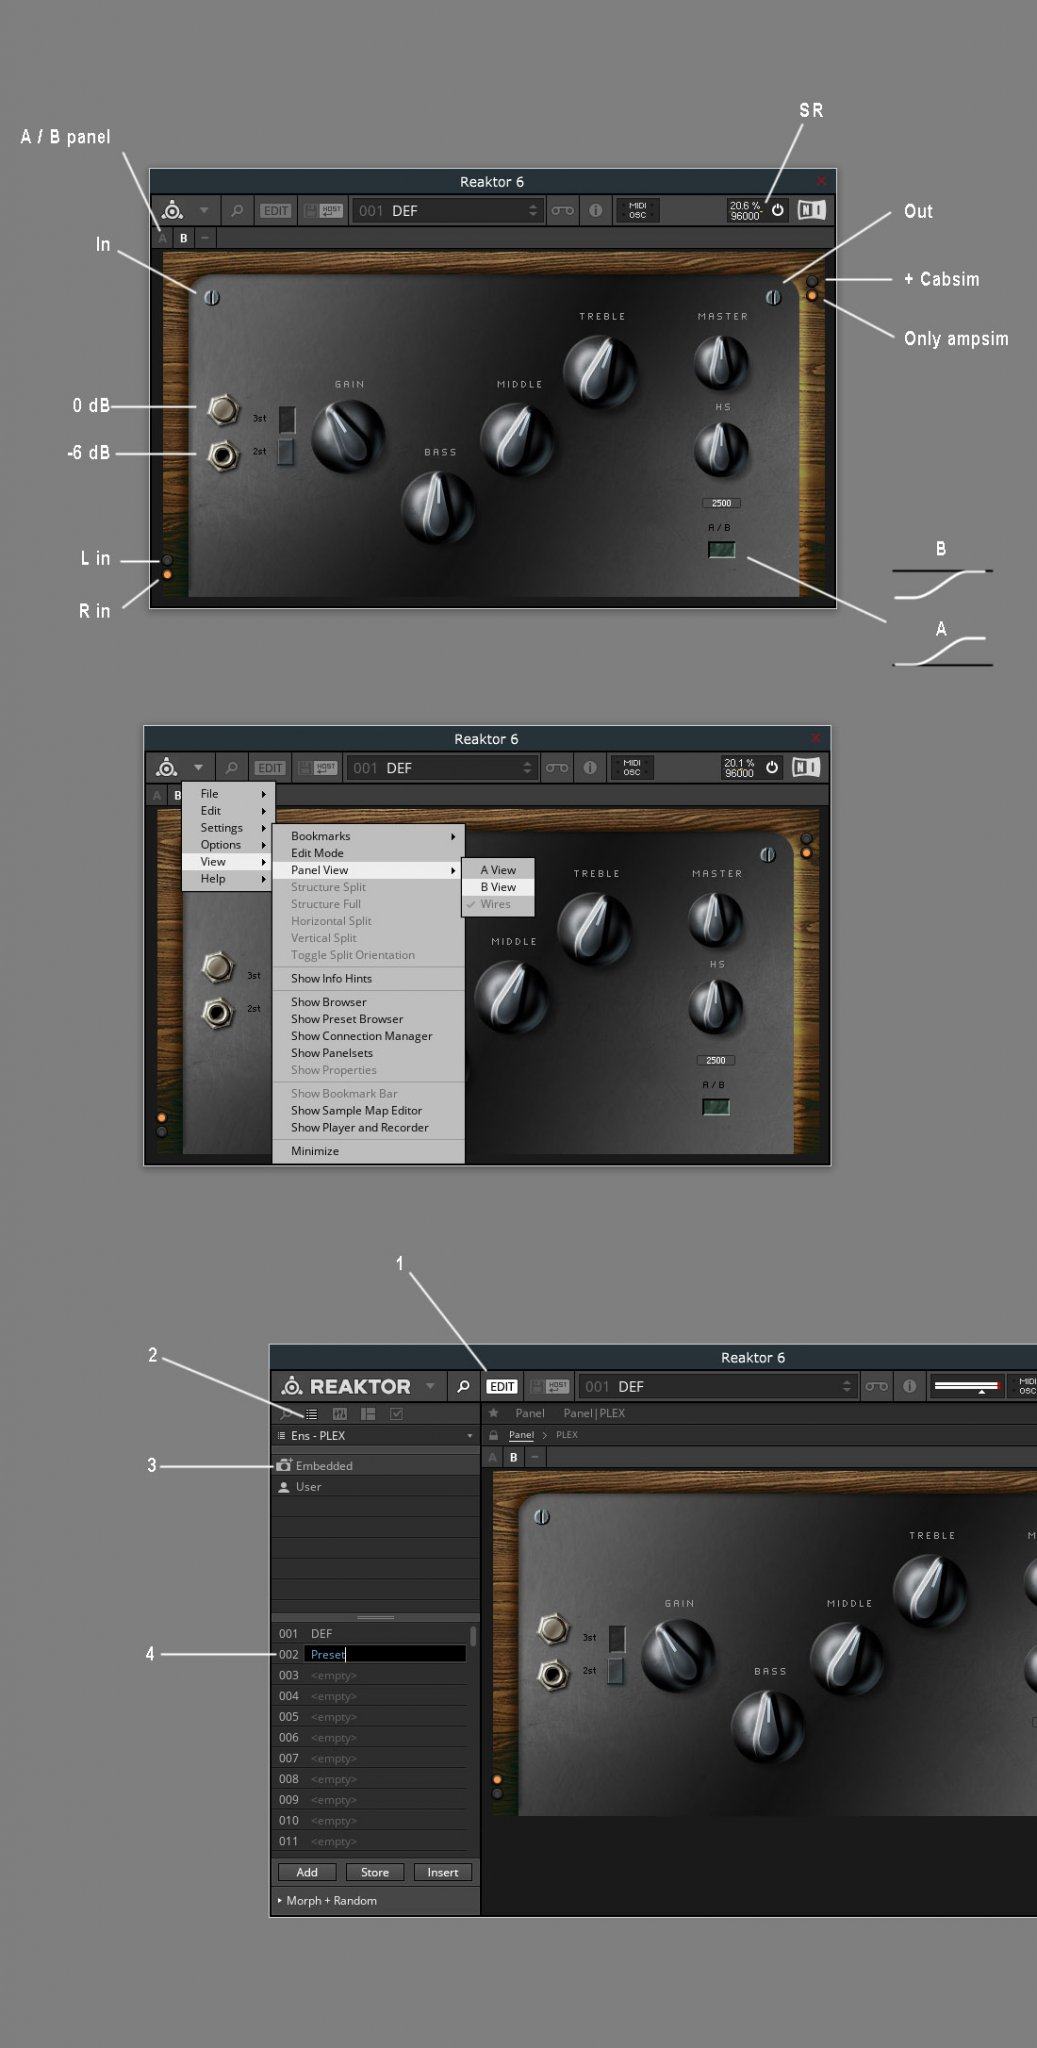Open the preset list tab icon in the browser
Screen dimensions: 1037x2048
pos(311,1414)
